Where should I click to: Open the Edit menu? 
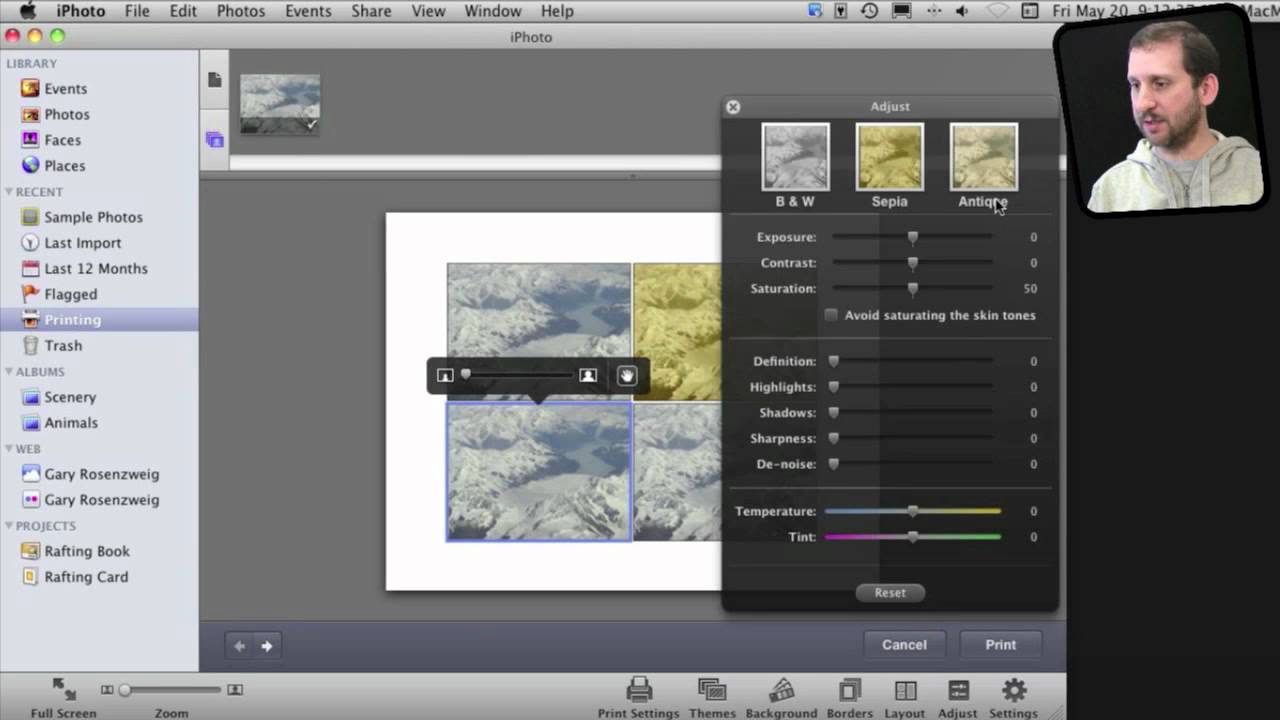[183, 11]
